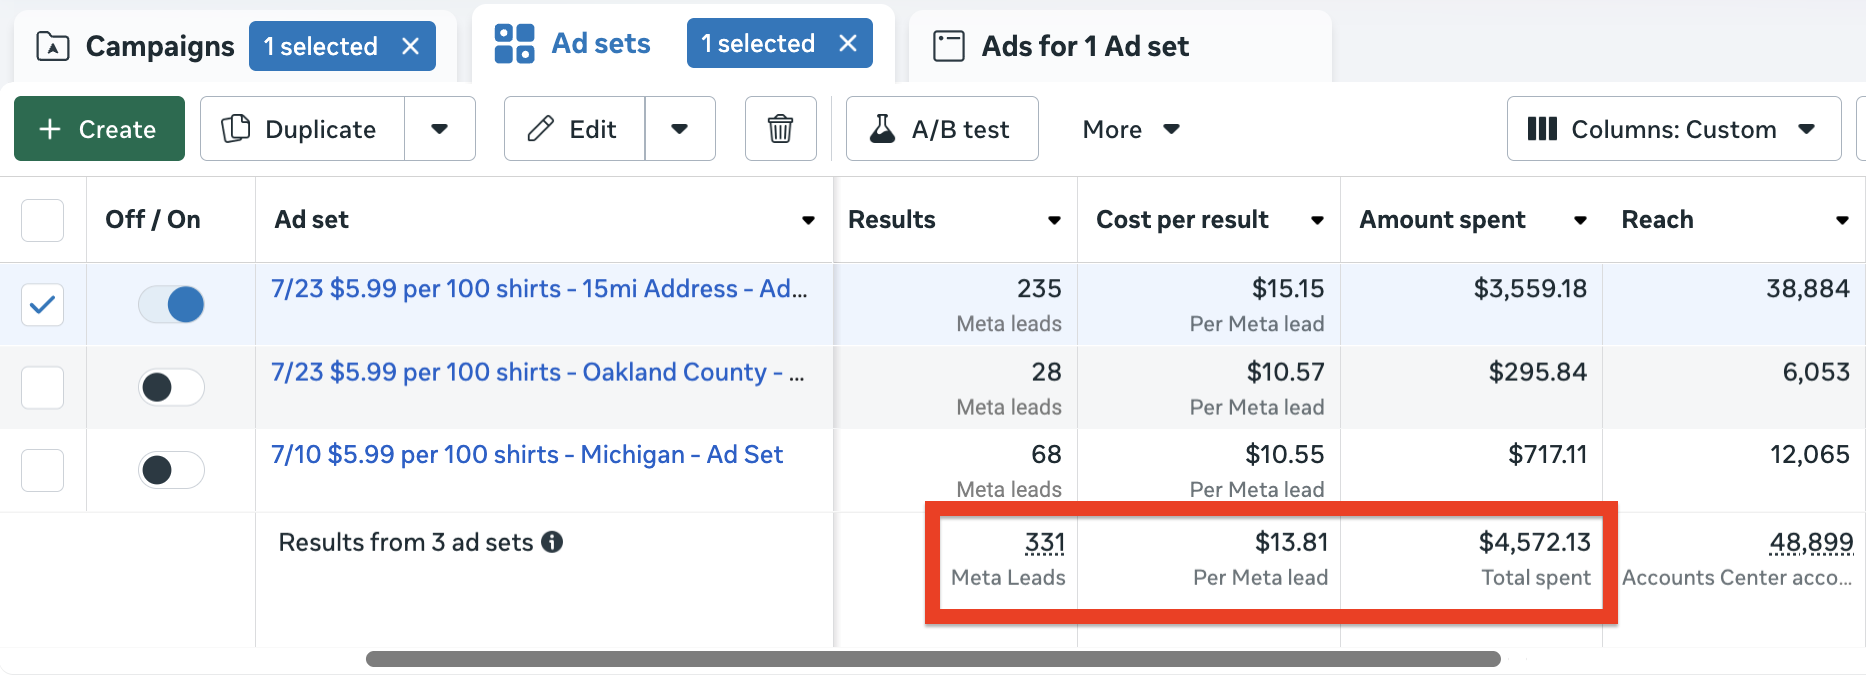Turn off the 15mi Address ad set toggle
The width and height of the screenshot is (1866, 682).
tap(171, 304)
